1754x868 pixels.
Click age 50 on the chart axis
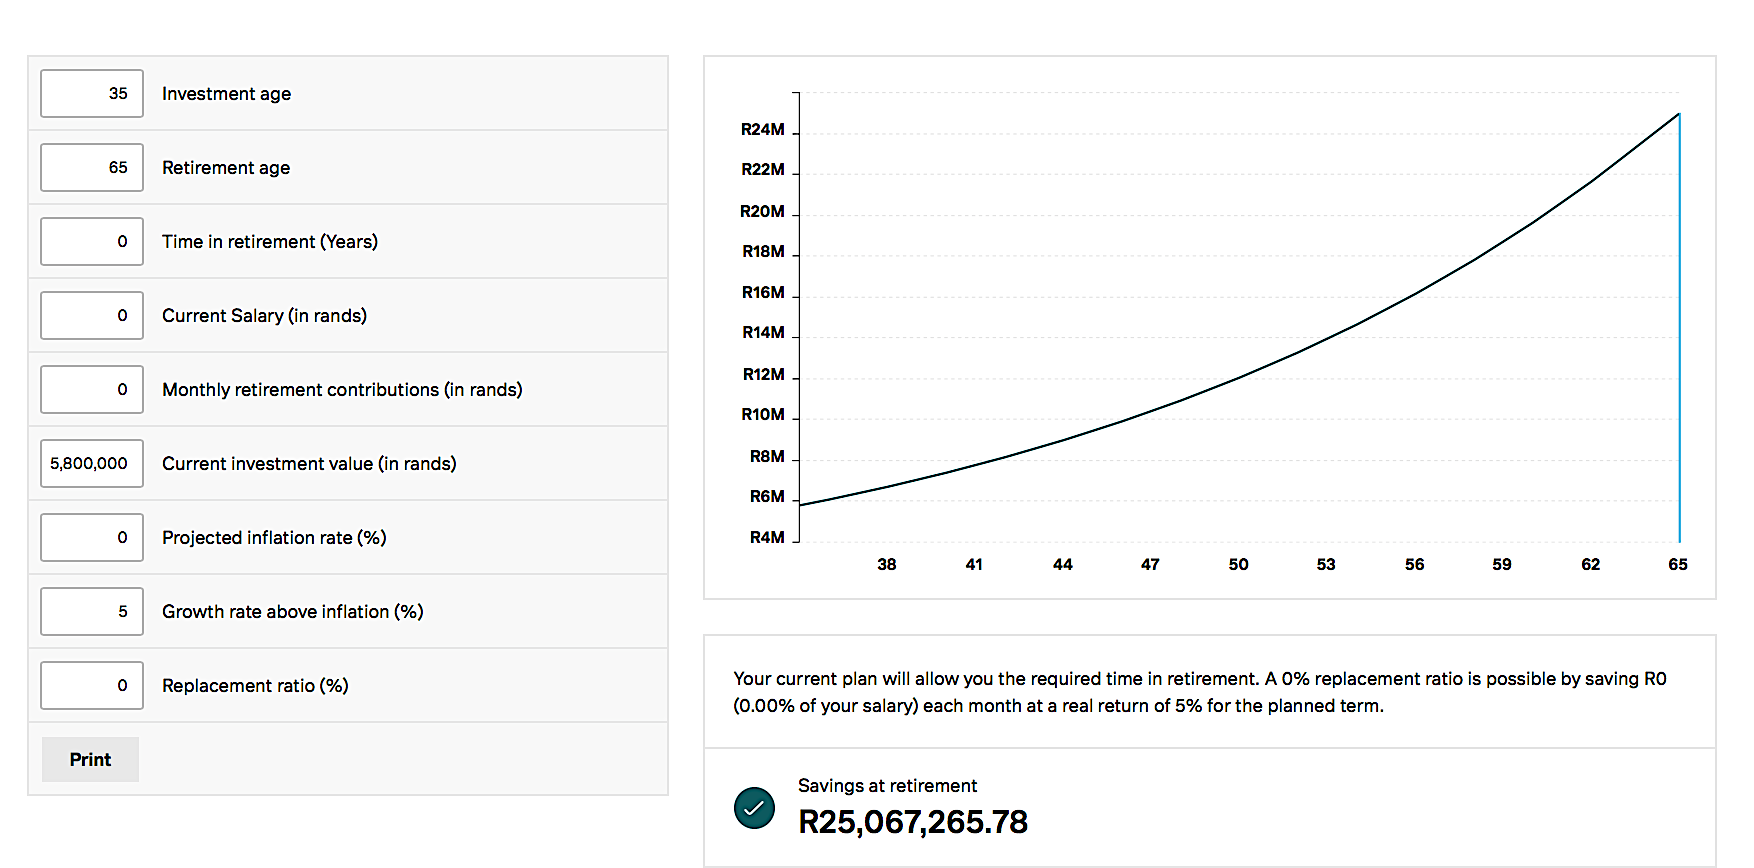coord(1238,565)
